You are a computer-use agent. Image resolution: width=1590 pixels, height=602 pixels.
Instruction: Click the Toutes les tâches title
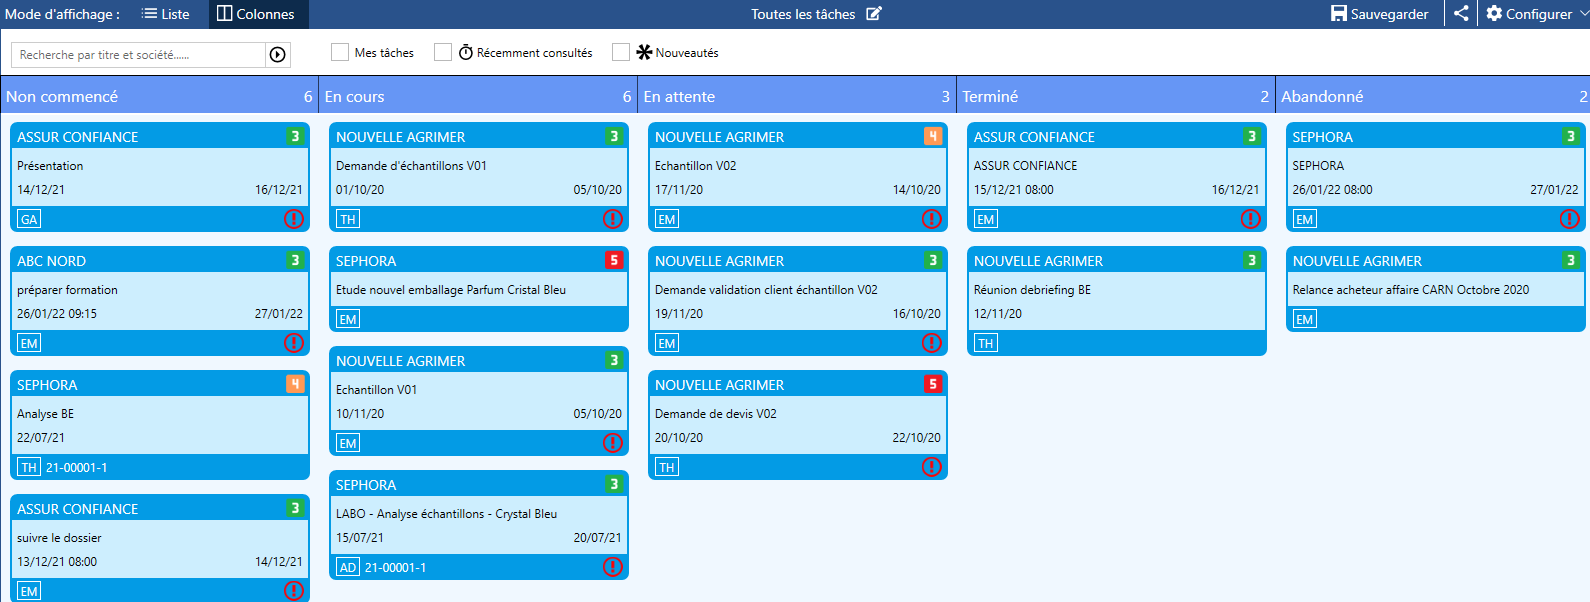pos(803,14)
